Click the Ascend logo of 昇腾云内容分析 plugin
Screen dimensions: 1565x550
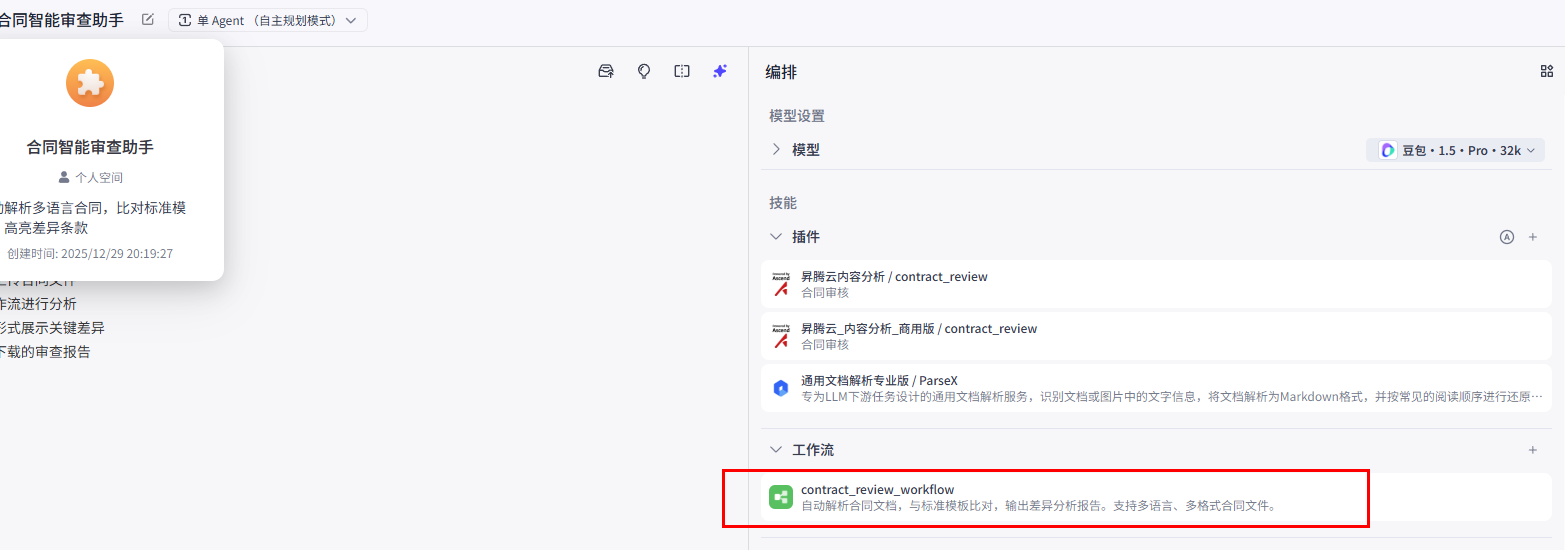[x=781, y=284]
